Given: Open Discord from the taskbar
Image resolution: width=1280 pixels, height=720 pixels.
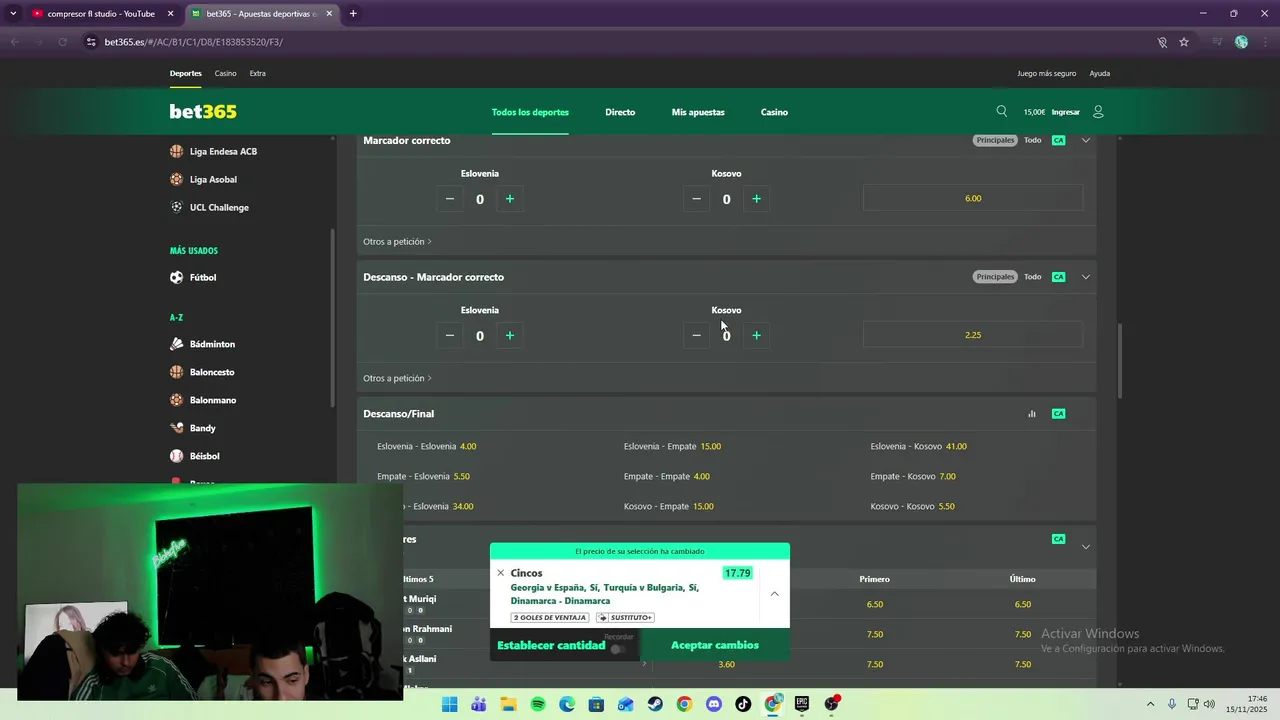Looking at the screenshot, I should (x=714, y=704).
